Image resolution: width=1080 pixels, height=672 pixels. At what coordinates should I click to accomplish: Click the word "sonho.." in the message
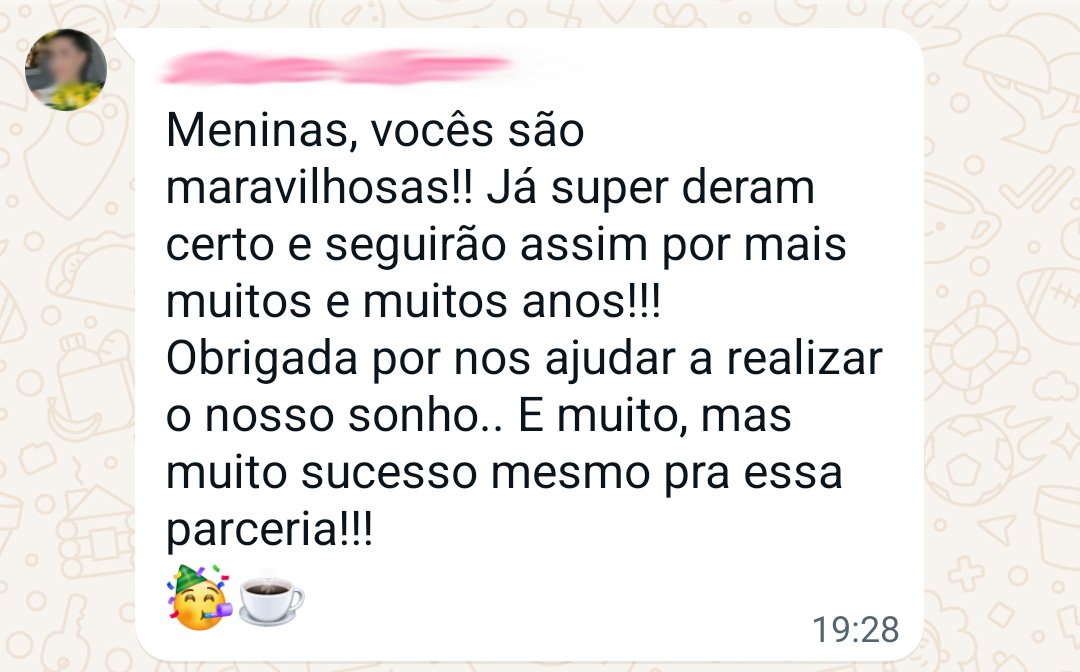(x=426, y=416)
